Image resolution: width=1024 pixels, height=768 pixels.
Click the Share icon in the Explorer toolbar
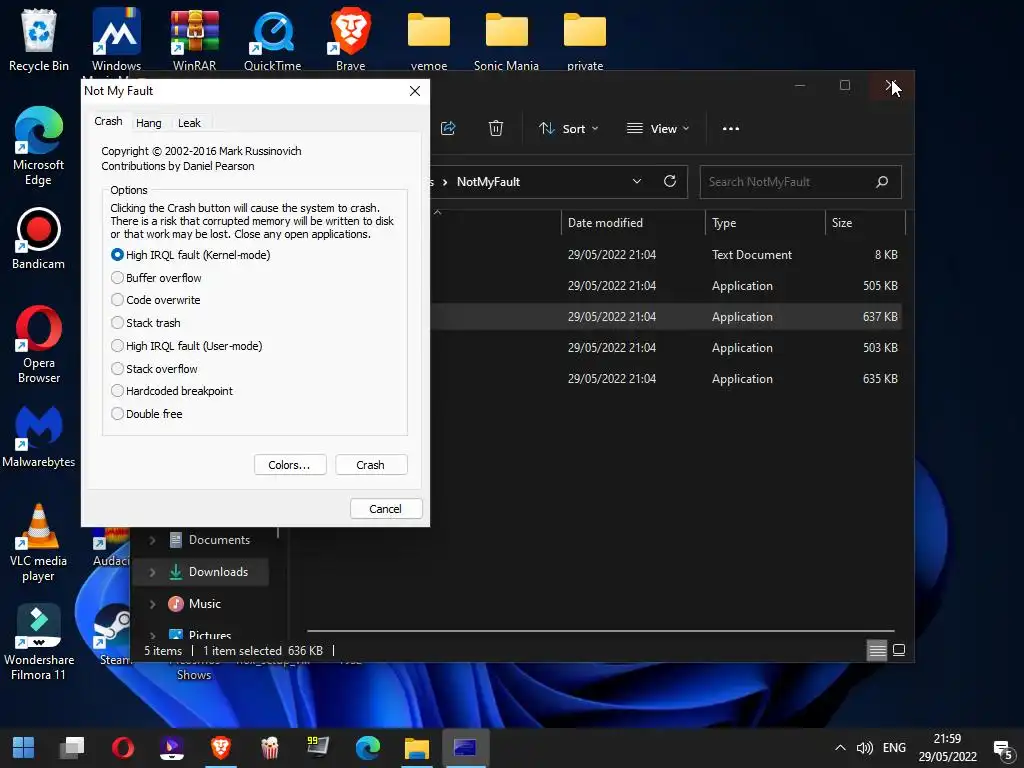click(448, 128)
